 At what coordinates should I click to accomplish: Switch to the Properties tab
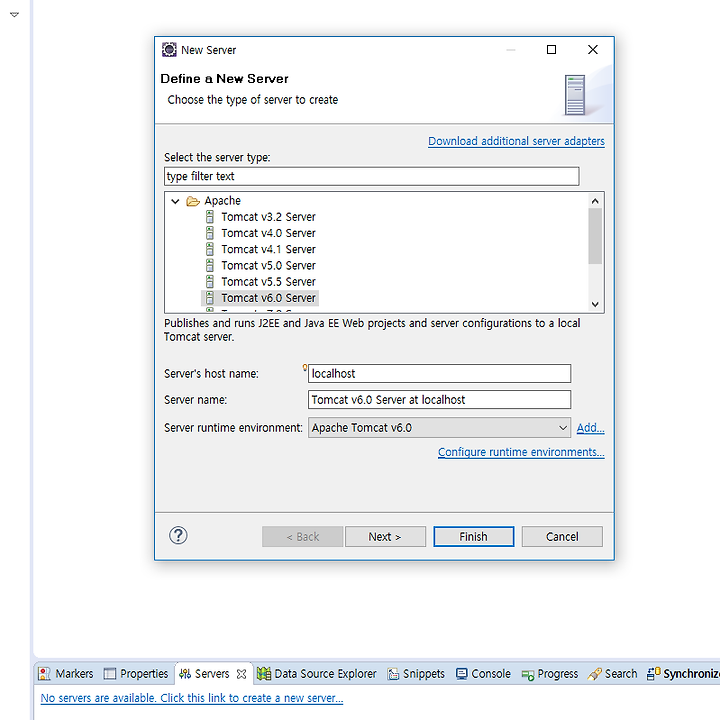pyautogui.click(x=136, y=674)
